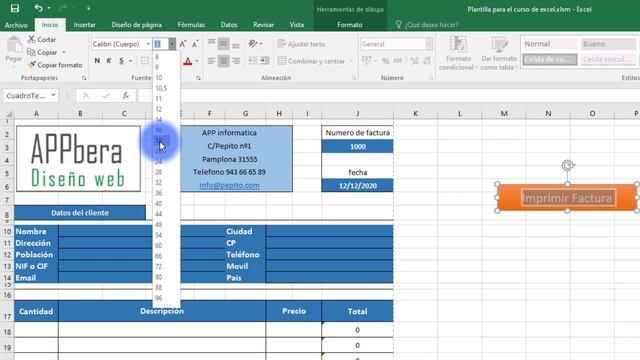The width and height of the screenshot is (640, 360).
Task: Select the date cell 12/12/2020
Action: [358, 186]
